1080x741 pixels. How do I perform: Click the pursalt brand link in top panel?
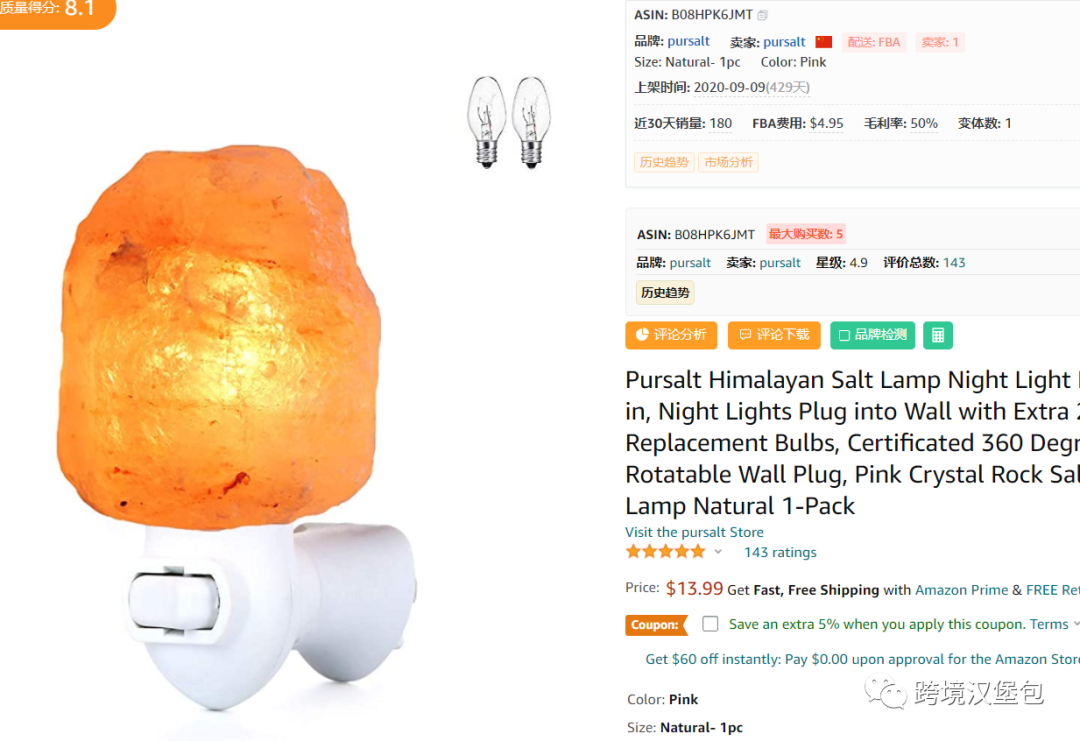pos(688,41)
